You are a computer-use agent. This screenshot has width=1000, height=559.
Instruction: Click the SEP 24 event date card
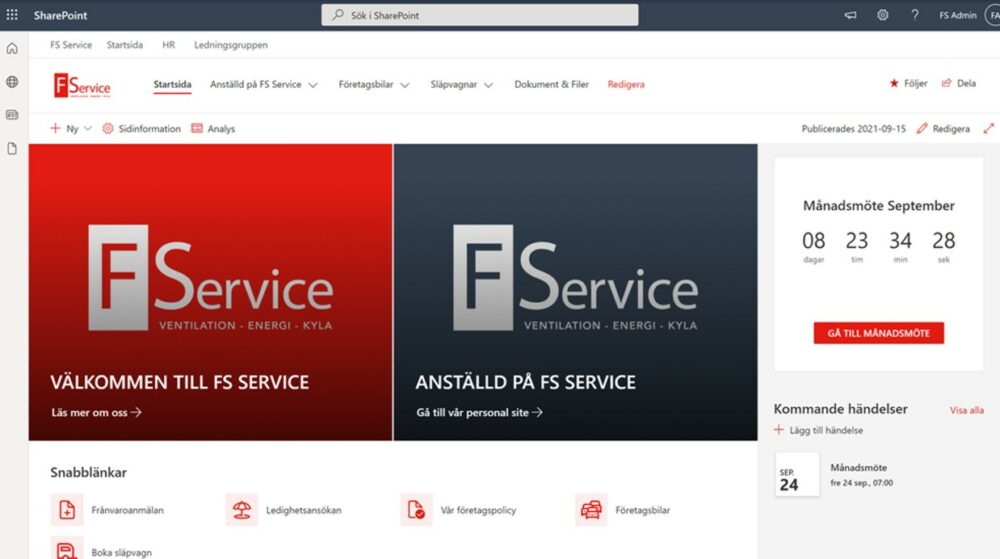797,475
